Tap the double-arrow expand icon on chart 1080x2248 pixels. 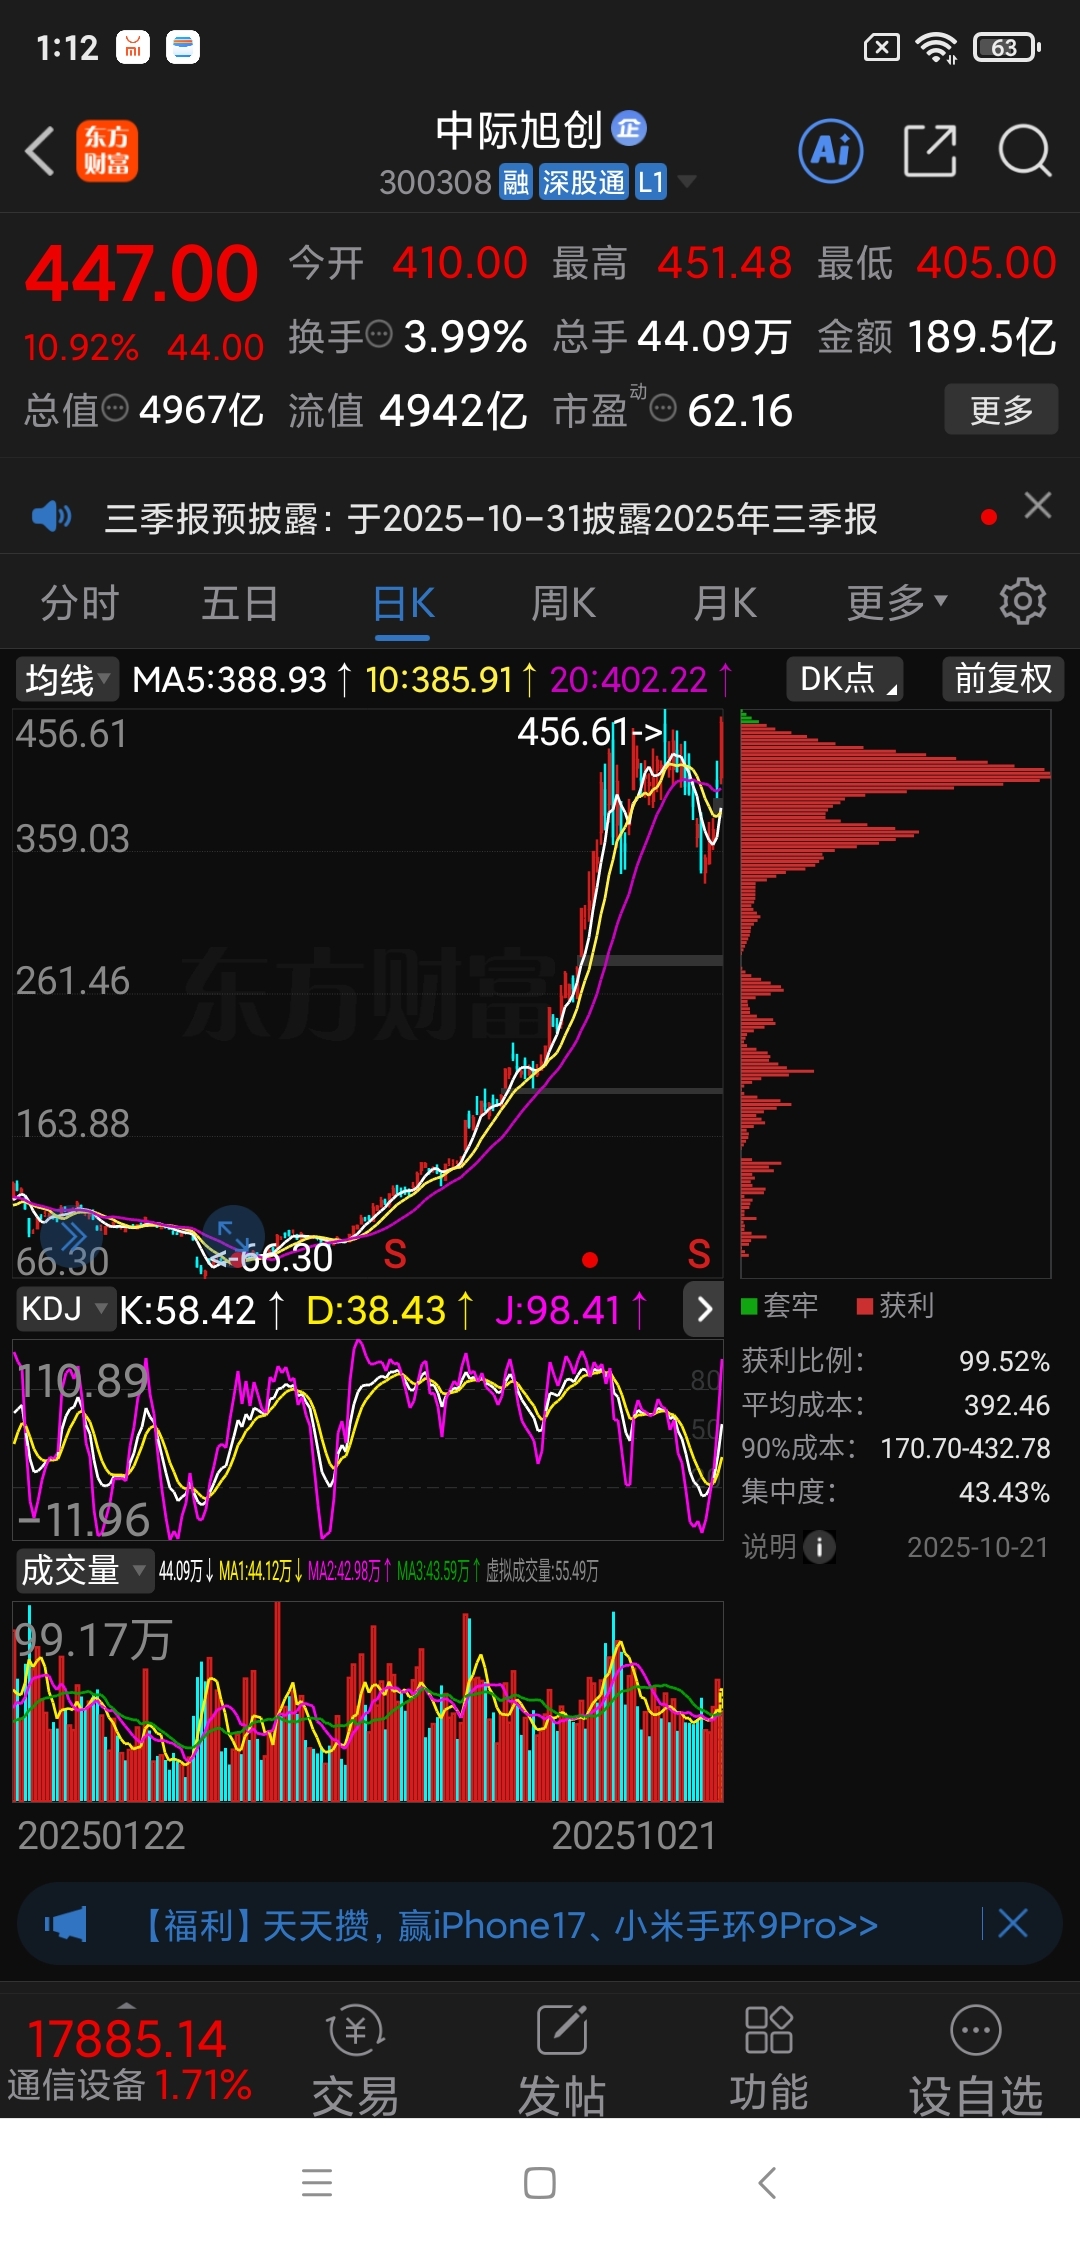[x=71, y=1239]
